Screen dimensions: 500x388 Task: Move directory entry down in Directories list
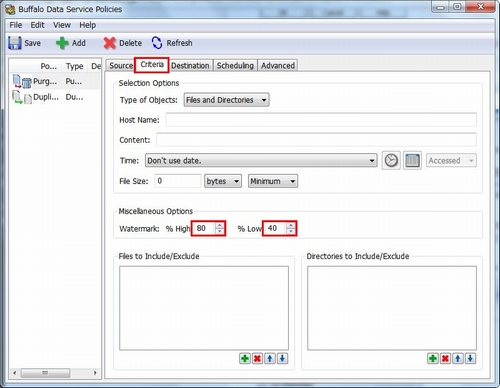point(470,359)
